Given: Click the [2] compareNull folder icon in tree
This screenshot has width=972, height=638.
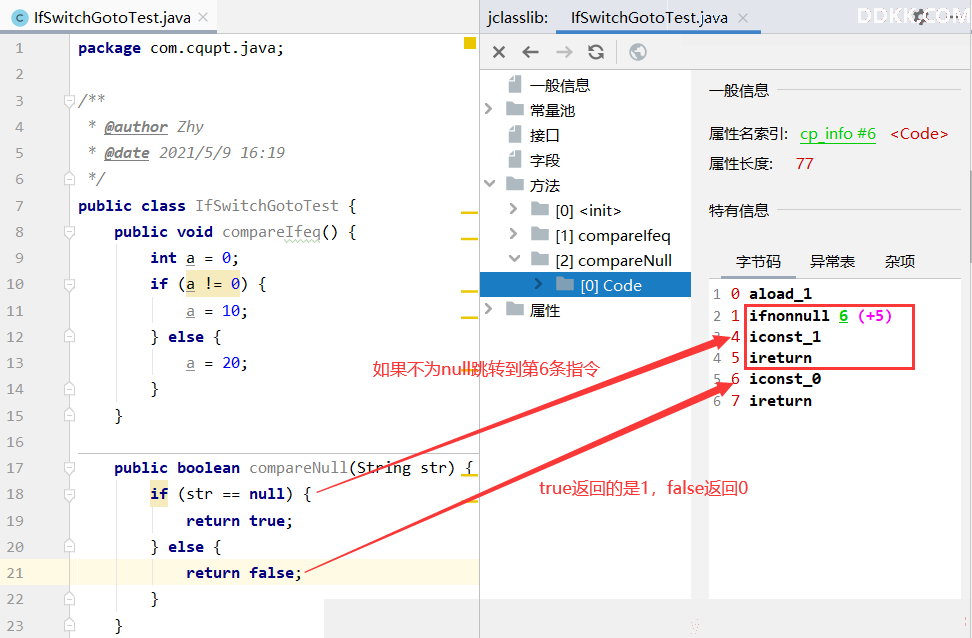Looking at the screenshot, I should (540, 259).
